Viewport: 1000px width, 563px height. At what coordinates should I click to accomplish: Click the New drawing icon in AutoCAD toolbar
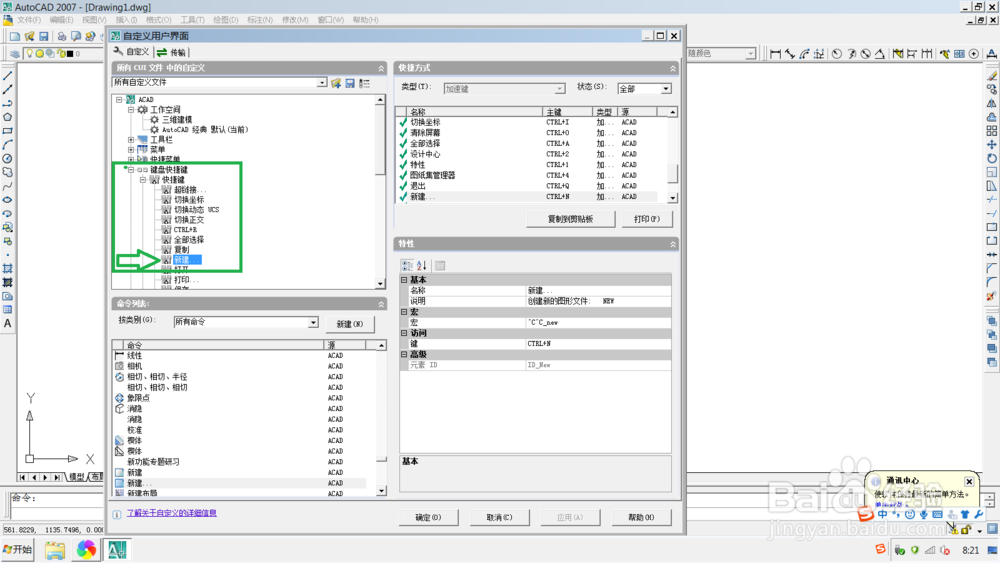(x=15, y=36)
